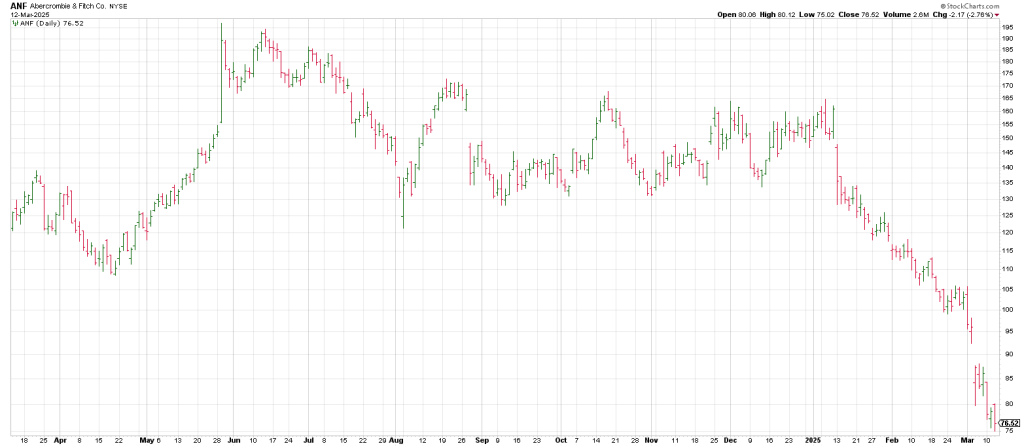Click the ANF ticker symbol in the title
1024x446 pixels.
(x=18, y=6)
